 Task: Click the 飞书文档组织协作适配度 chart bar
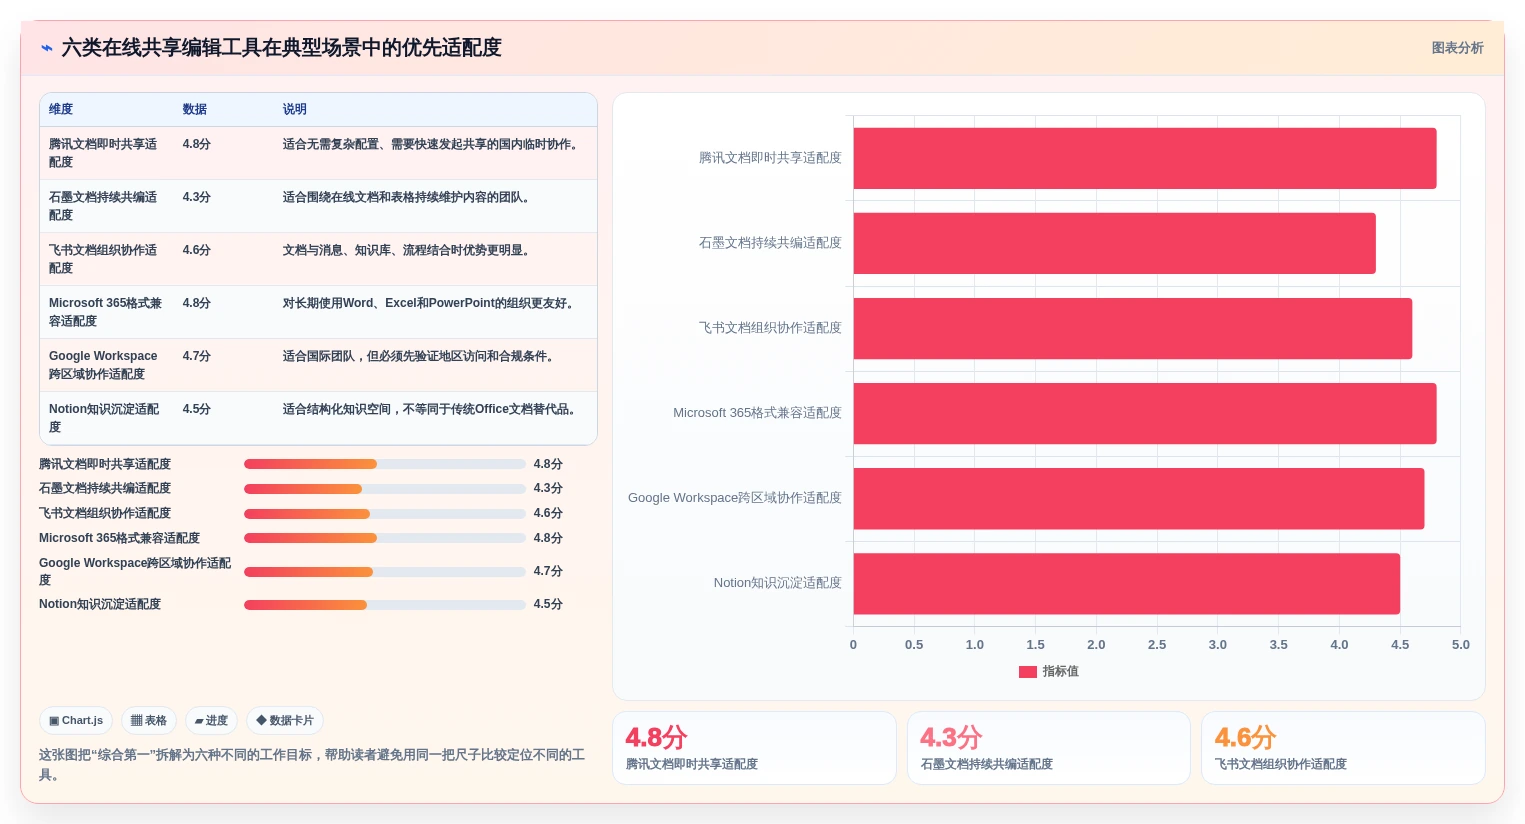pyautogui.click(x=1133, y=328)
